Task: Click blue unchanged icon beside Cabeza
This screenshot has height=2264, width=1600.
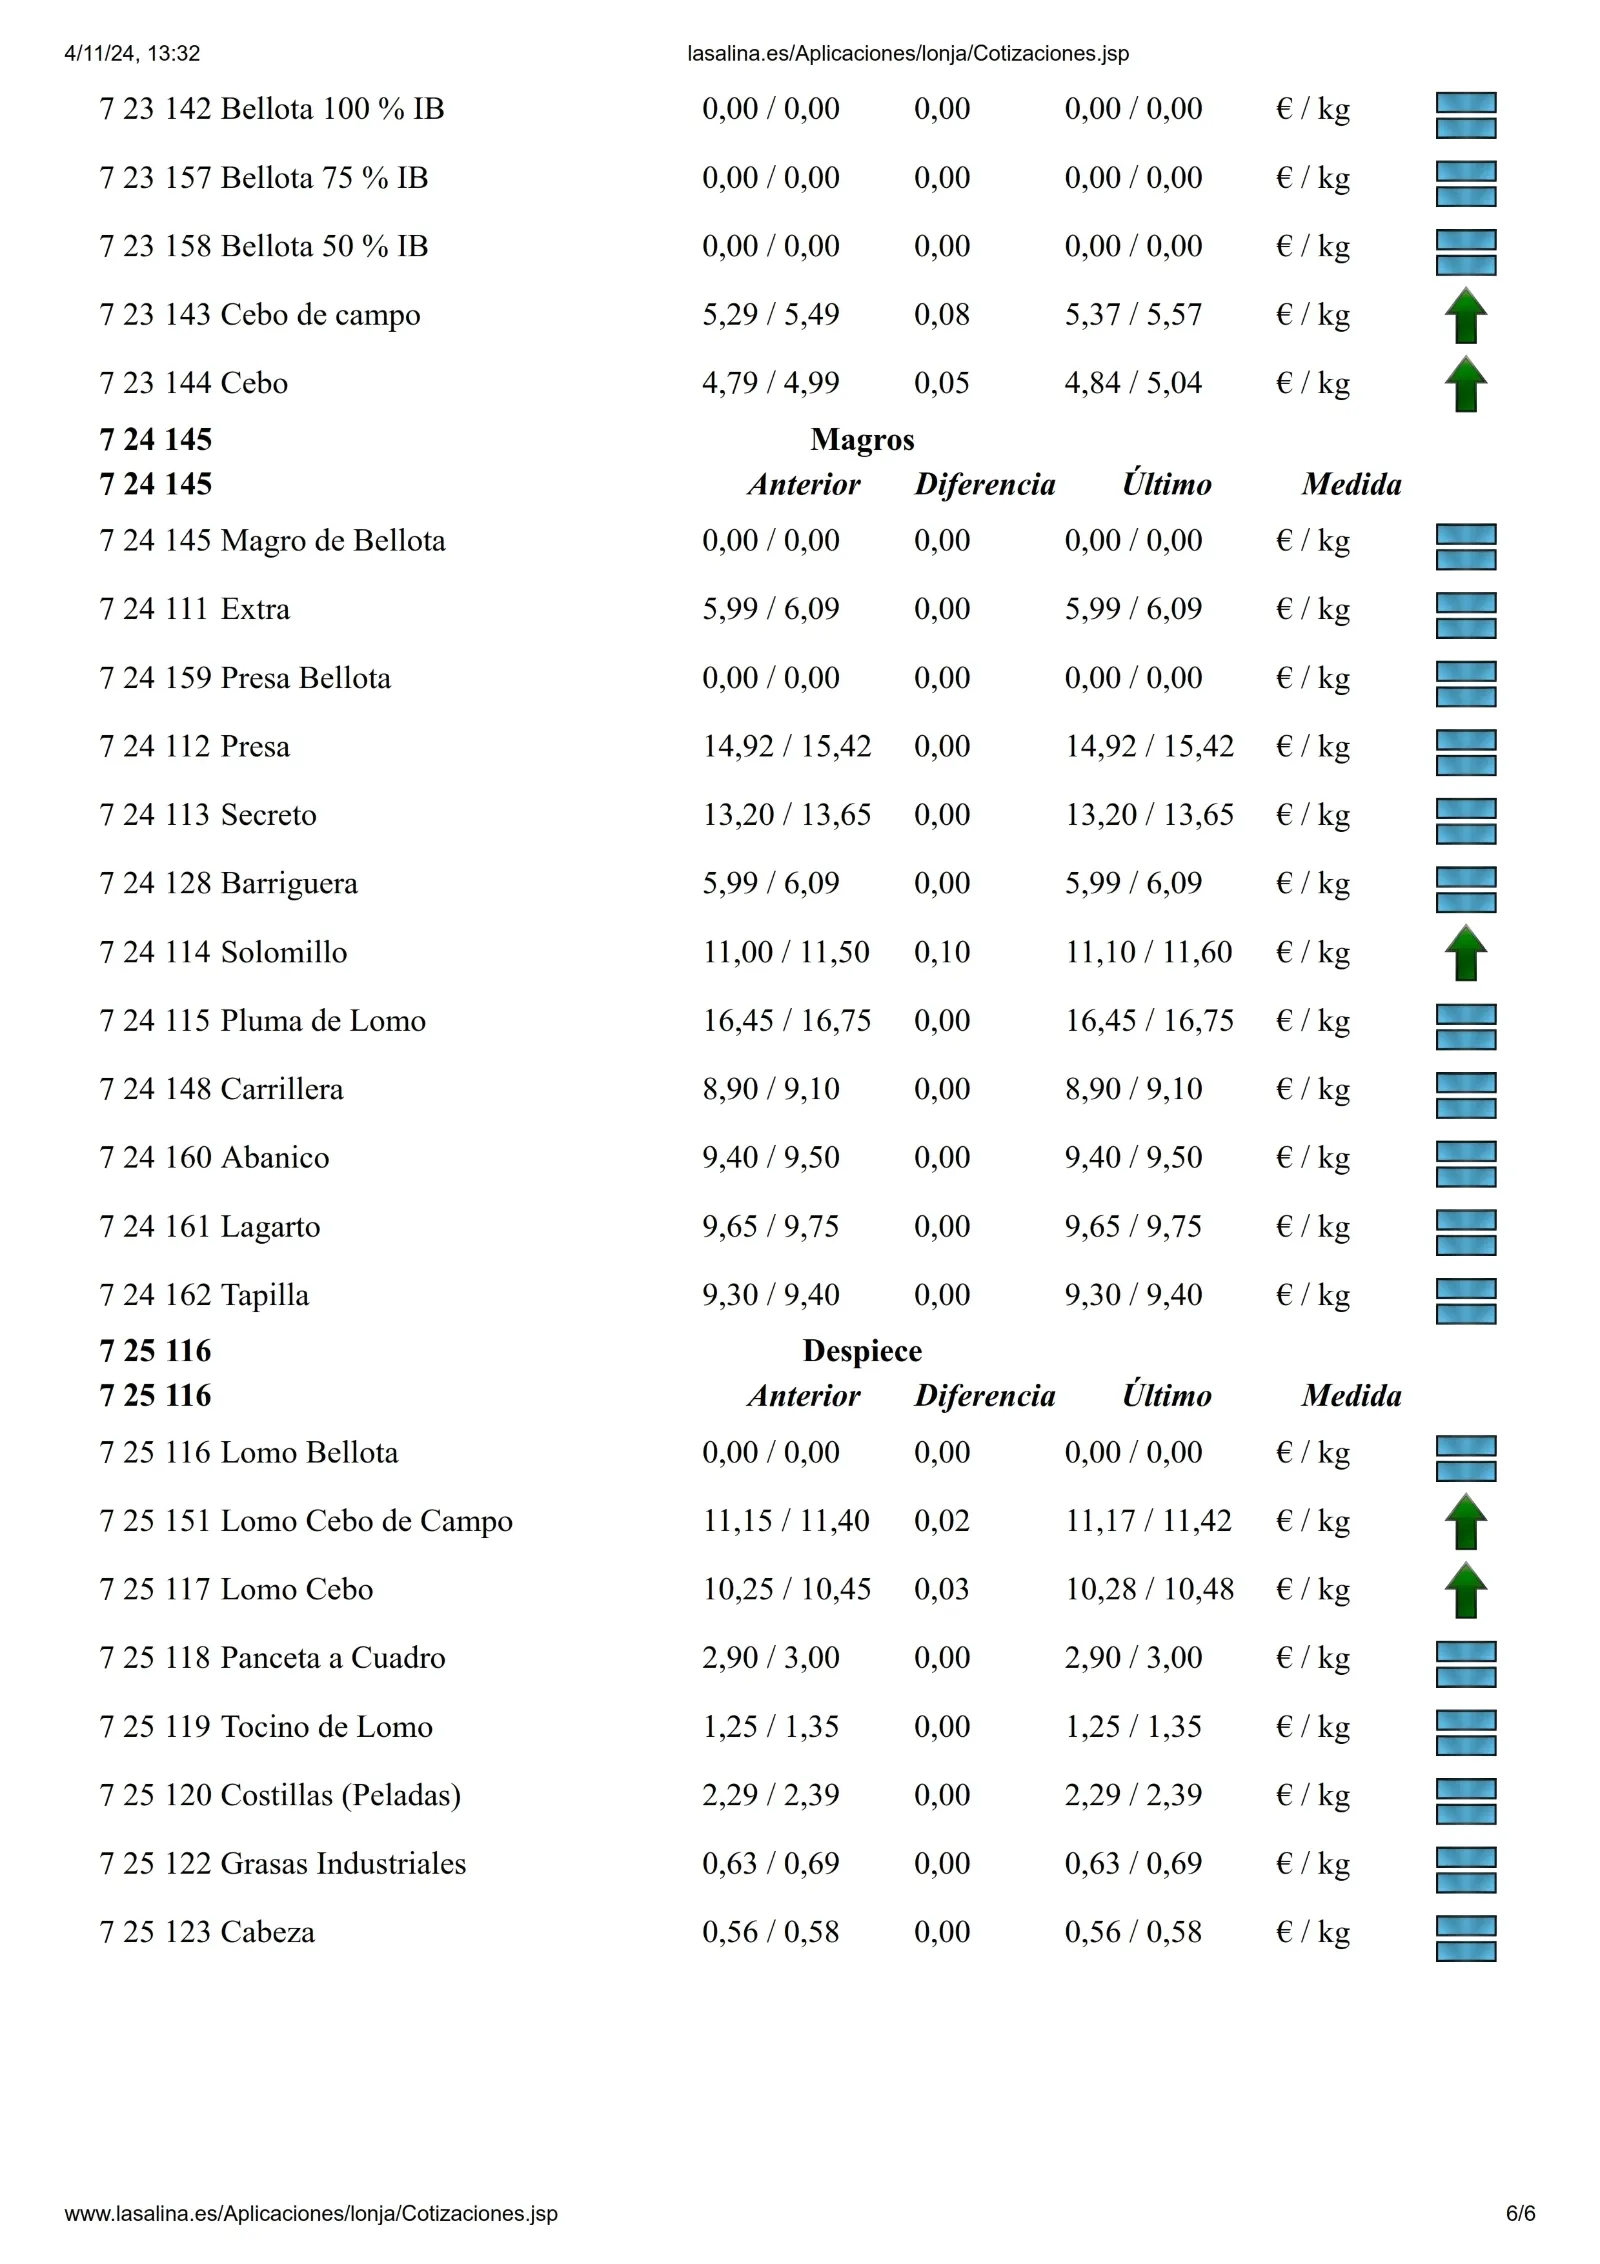Action: [1466, 1939]
